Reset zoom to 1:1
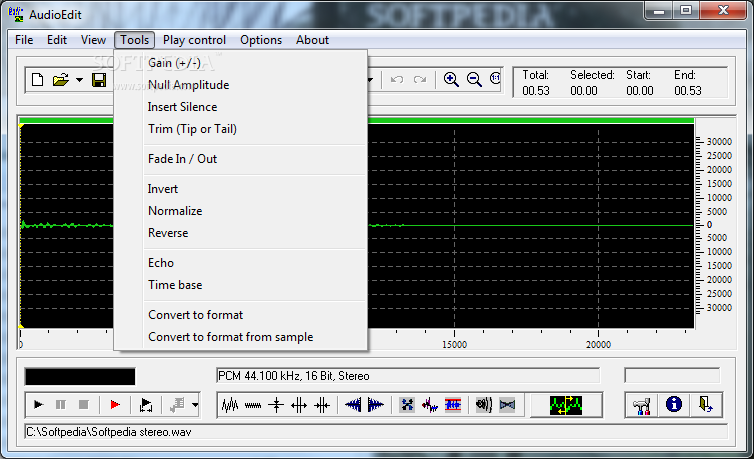 click(495, 78)
